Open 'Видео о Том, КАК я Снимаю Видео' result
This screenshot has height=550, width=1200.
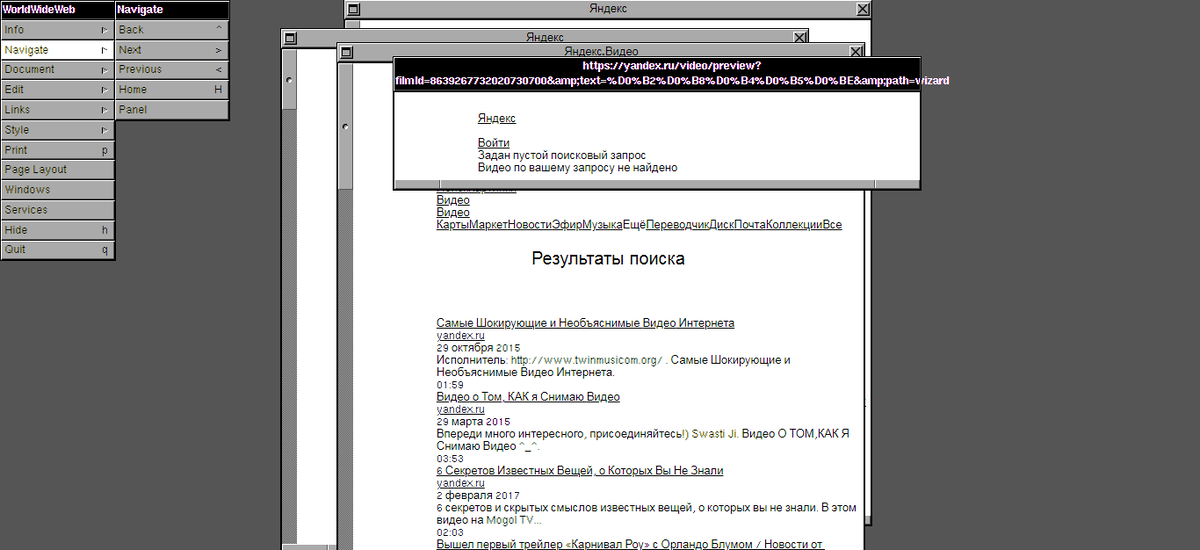tap(528, 397)
